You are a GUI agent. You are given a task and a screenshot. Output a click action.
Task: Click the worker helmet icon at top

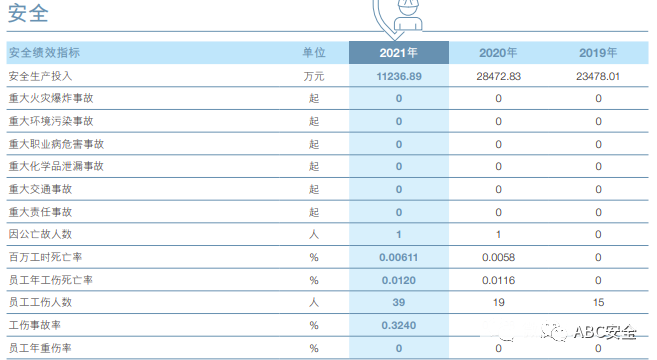[408, 16]
